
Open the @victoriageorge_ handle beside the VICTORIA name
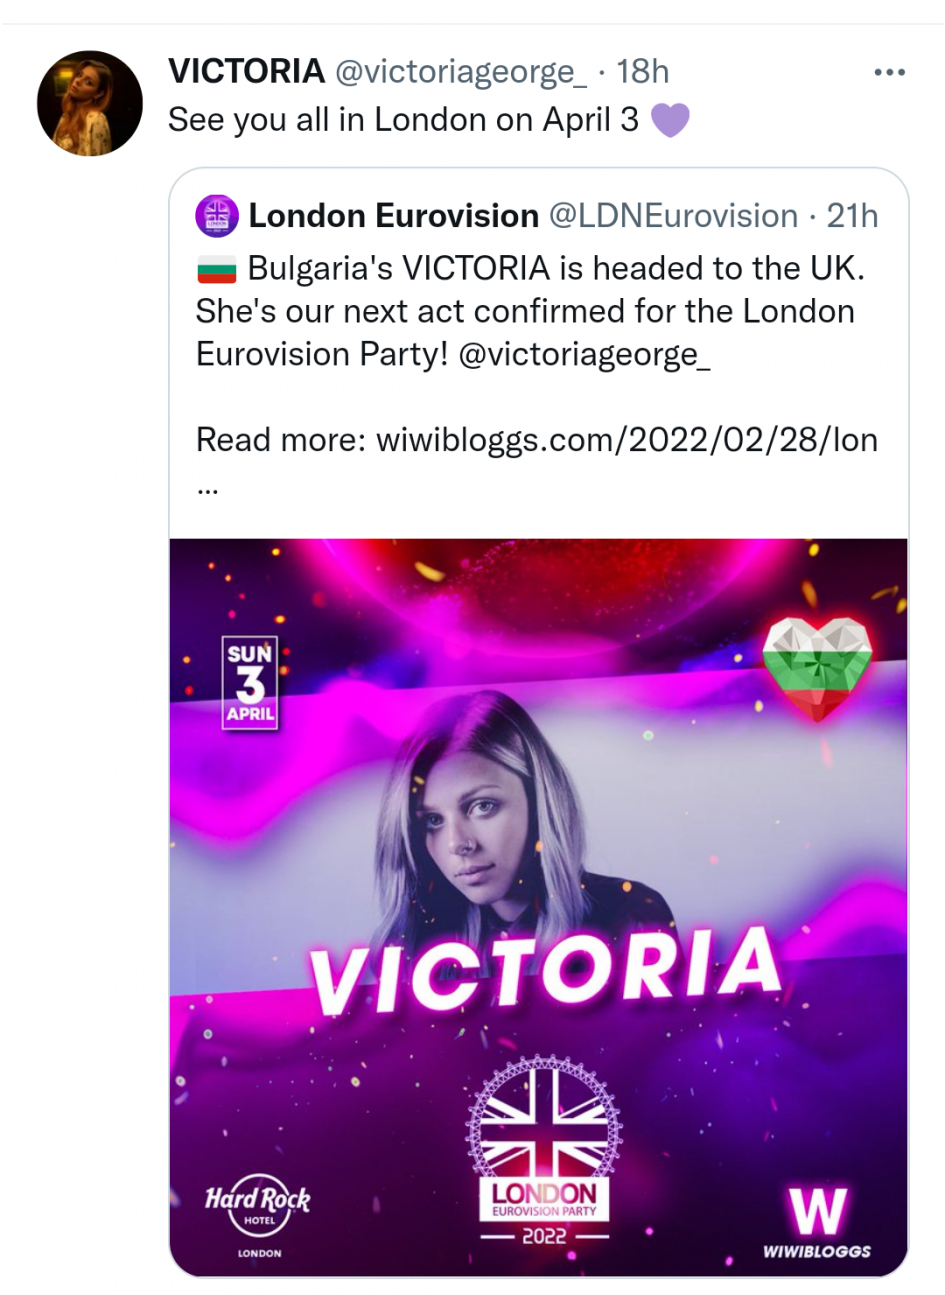tap(459, 72)
